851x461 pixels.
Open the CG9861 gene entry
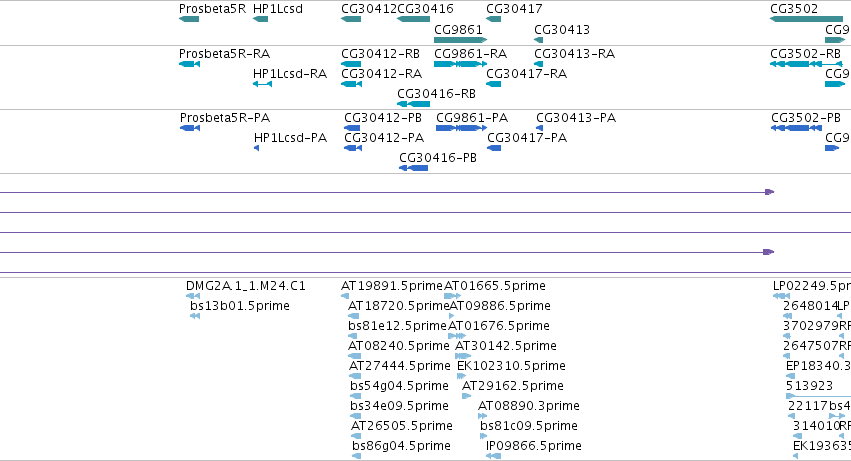pos(458,29)
